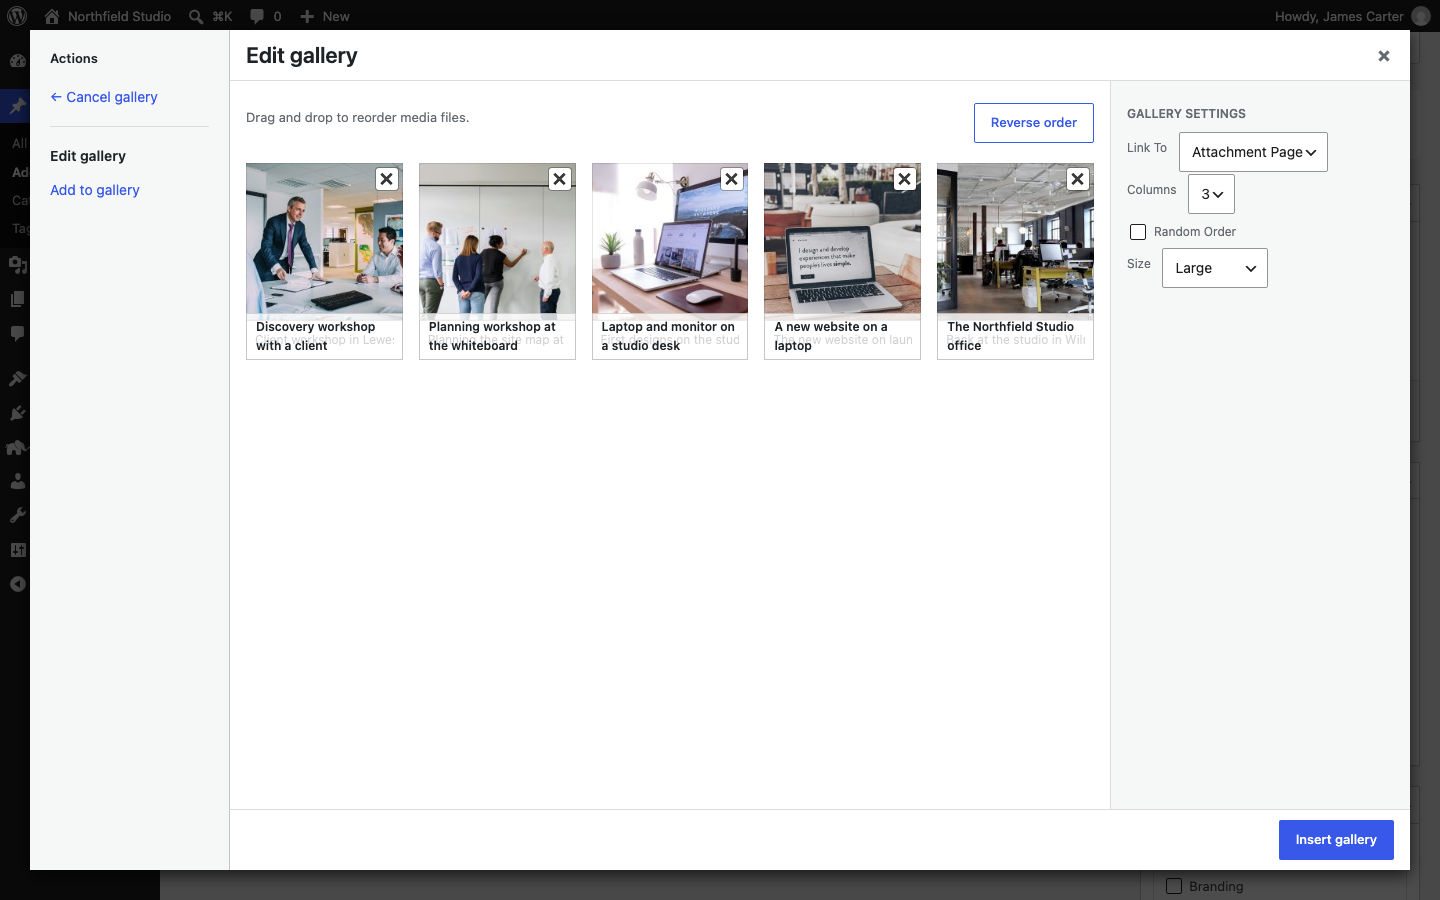The image size is (1440, 900).
Task: Click the Reverse order button
Action: coord(1034,123)
